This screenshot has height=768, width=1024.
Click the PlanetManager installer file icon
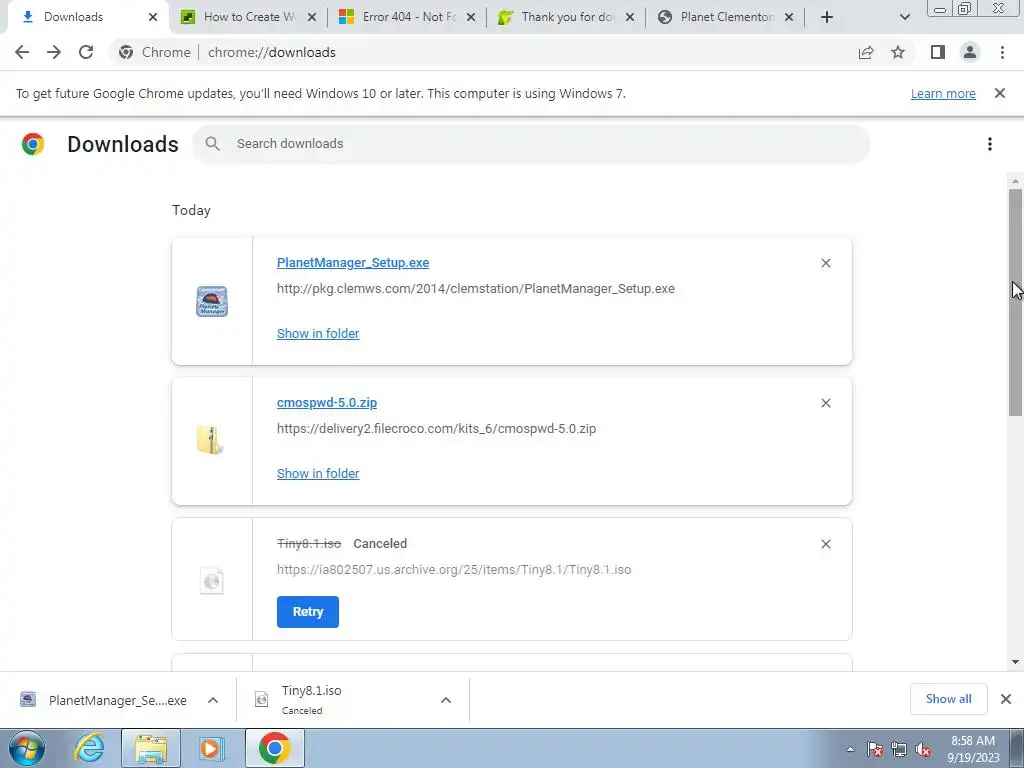[x=212, y=301]
